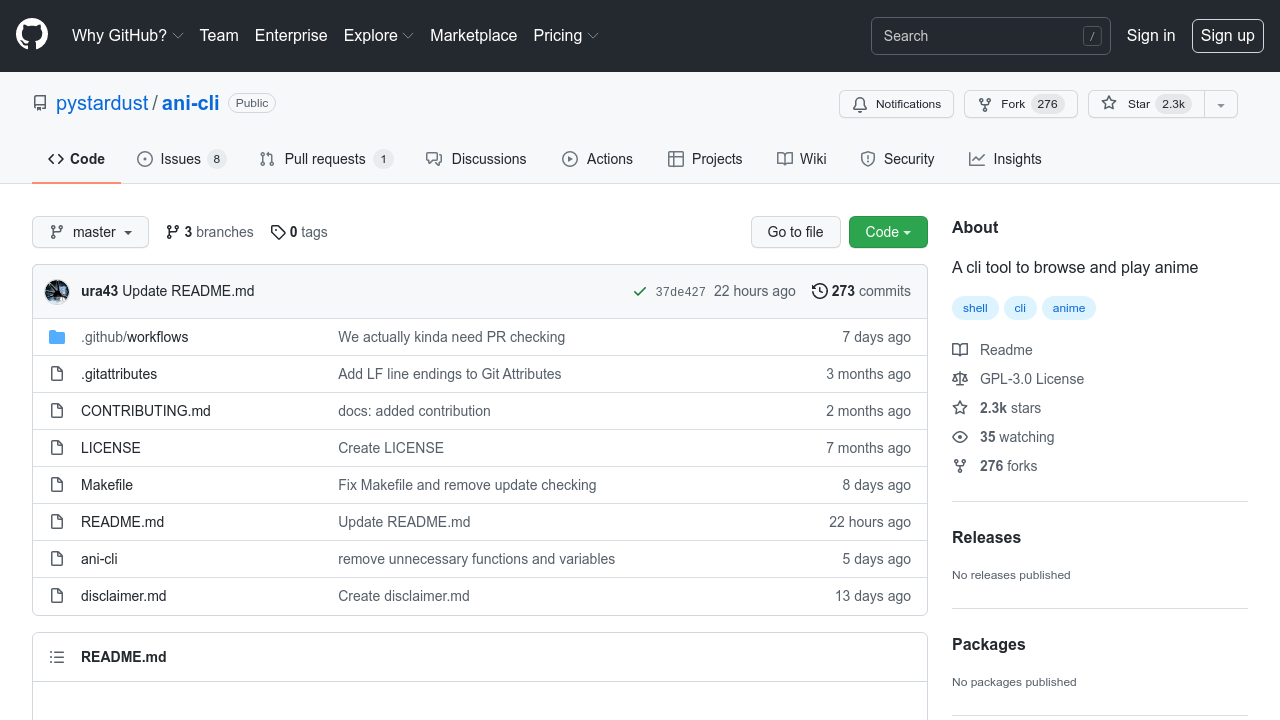Open the Pull requests tab
1280x720 pixels.
coord(326,159)
